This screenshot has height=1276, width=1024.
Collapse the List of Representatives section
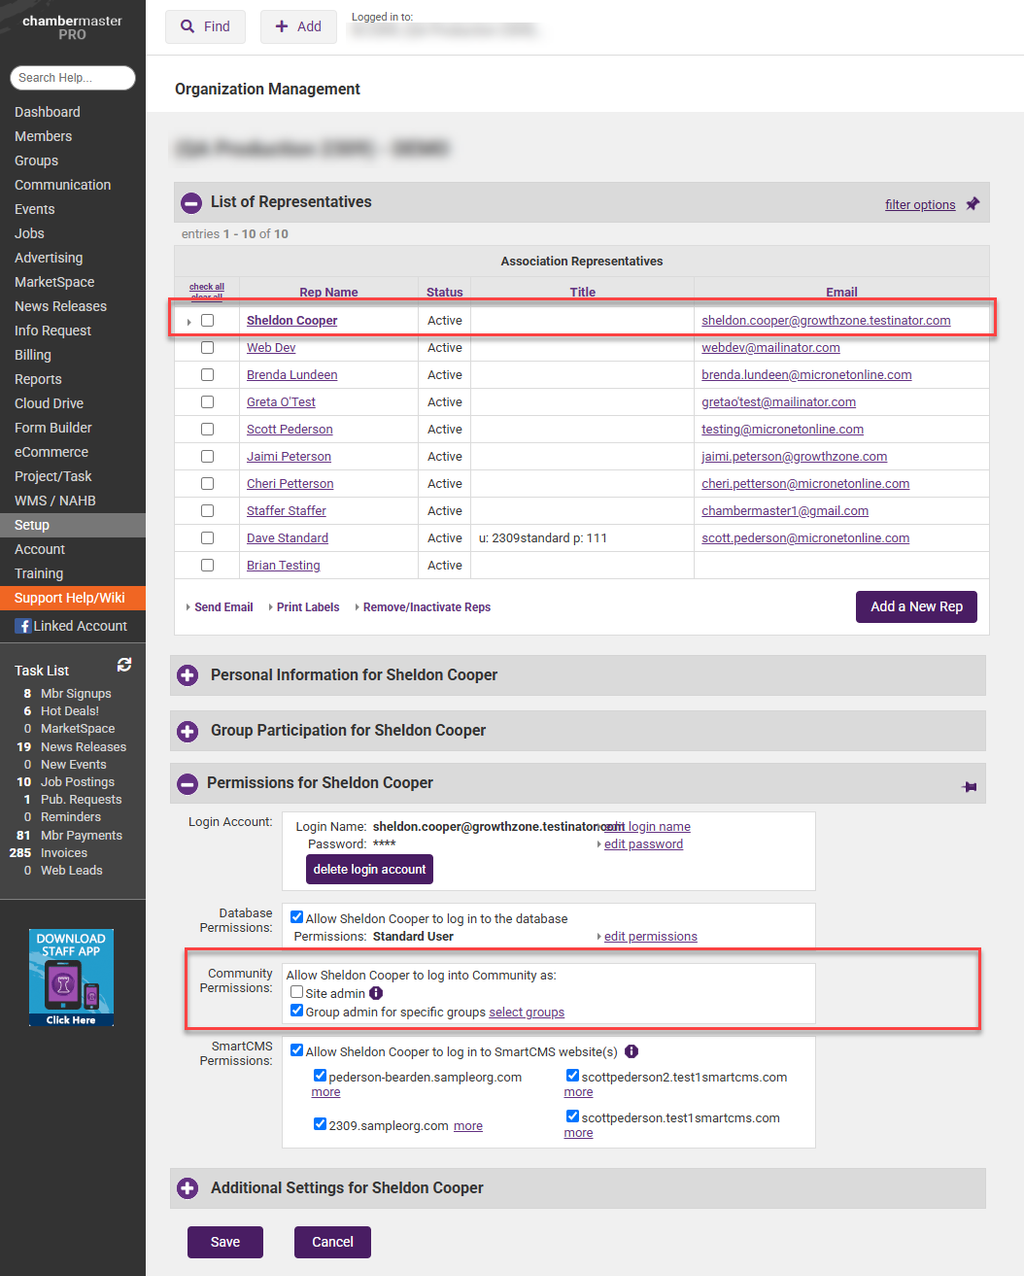(x=191, y=203)
